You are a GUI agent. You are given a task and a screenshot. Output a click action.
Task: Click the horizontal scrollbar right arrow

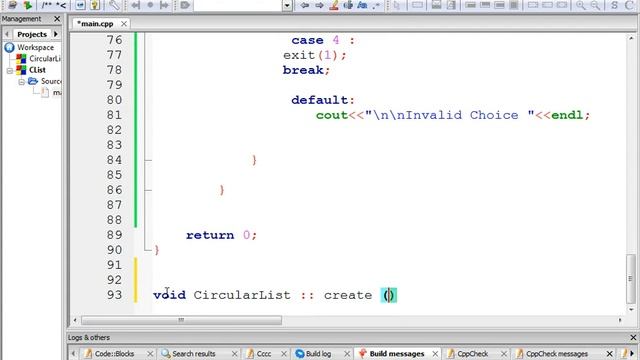[620, 320]
